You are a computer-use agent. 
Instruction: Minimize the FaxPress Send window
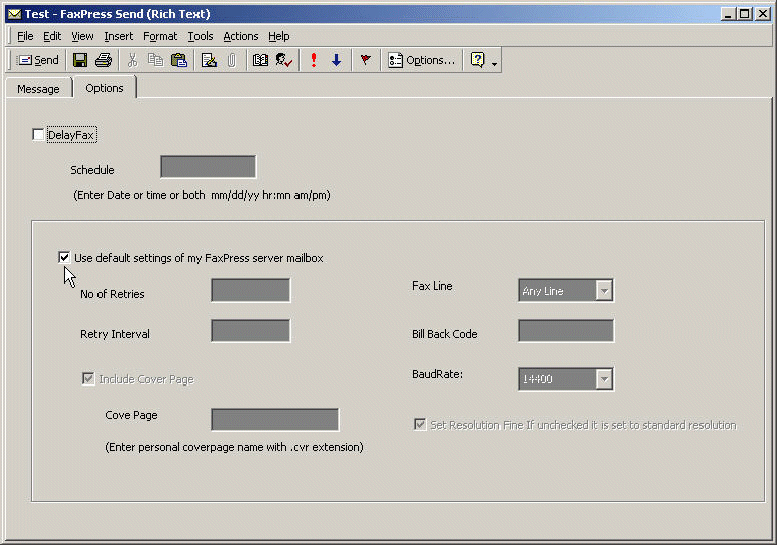(x=727, y=14)
